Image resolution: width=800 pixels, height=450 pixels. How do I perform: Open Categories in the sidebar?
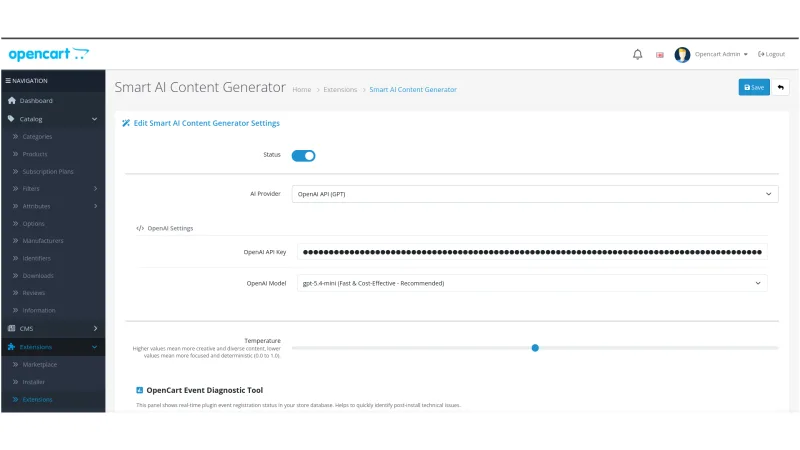[x=37, y=137]
